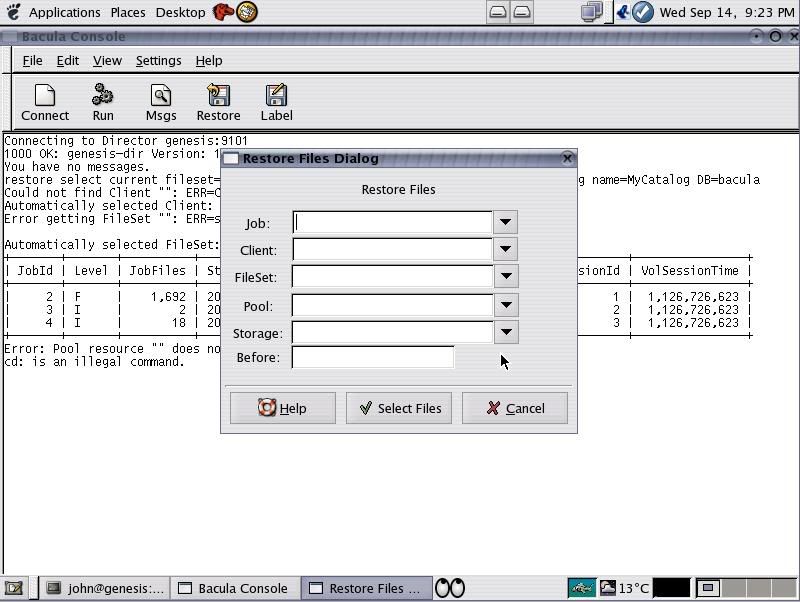Click the eyes applet in bottom panel
800x602 pixels.
pyautogui.click(x=449, y=588)
